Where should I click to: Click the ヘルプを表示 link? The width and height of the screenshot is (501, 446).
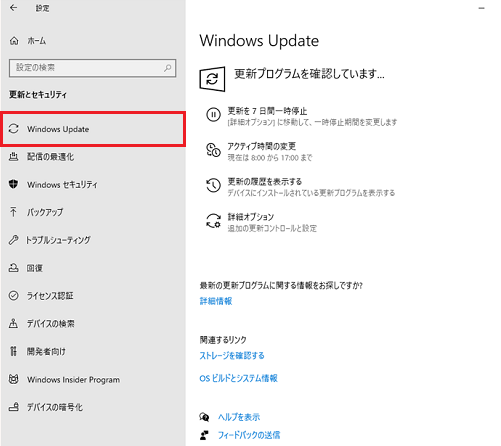[239, 417]
